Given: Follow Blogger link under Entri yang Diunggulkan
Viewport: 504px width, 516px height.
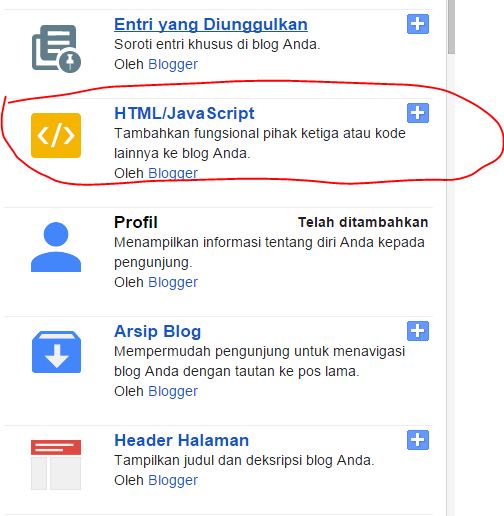Looking at the screenshot, I should tap(173, 64).
